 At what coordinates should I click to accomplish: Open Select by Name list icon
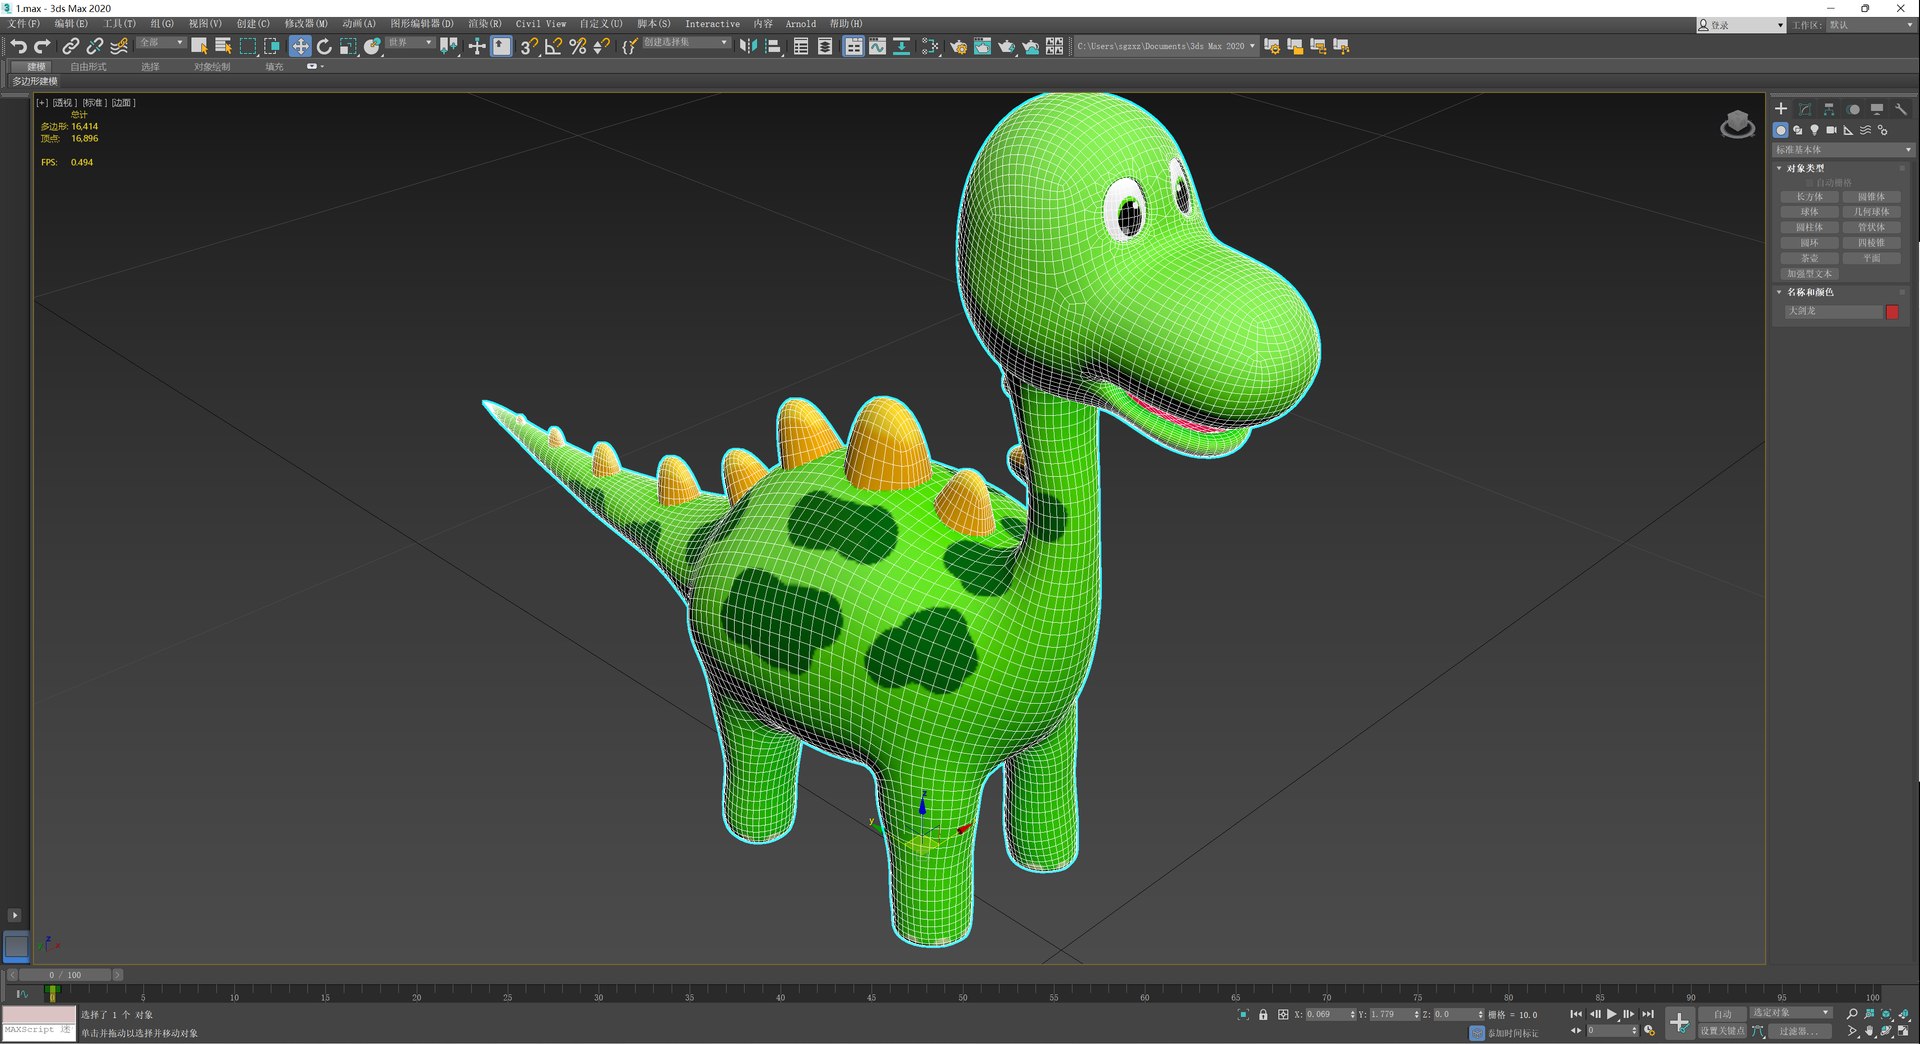(x=223, y=46)
